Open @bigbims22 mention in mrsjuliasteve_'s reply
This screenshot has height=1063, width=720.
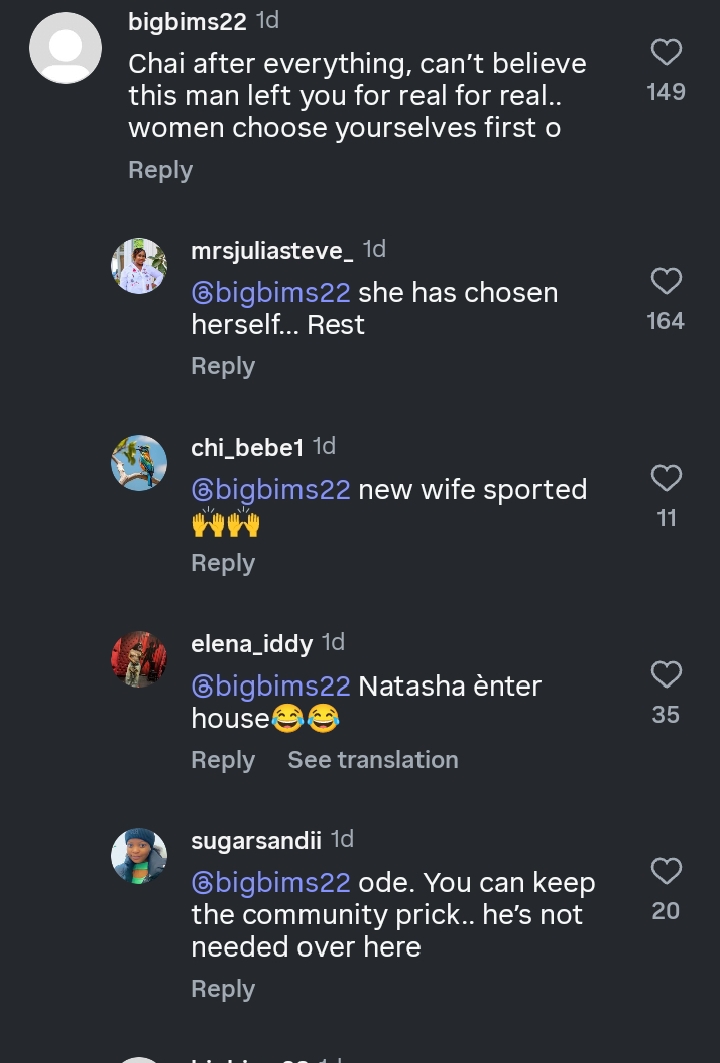(x=271, y=293)
